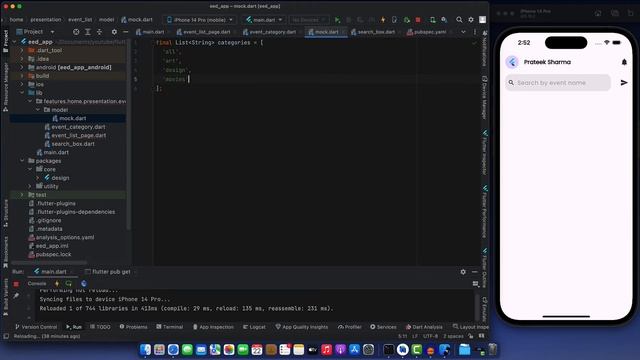
Task: Expand the build folder
Action: (22, 76)
